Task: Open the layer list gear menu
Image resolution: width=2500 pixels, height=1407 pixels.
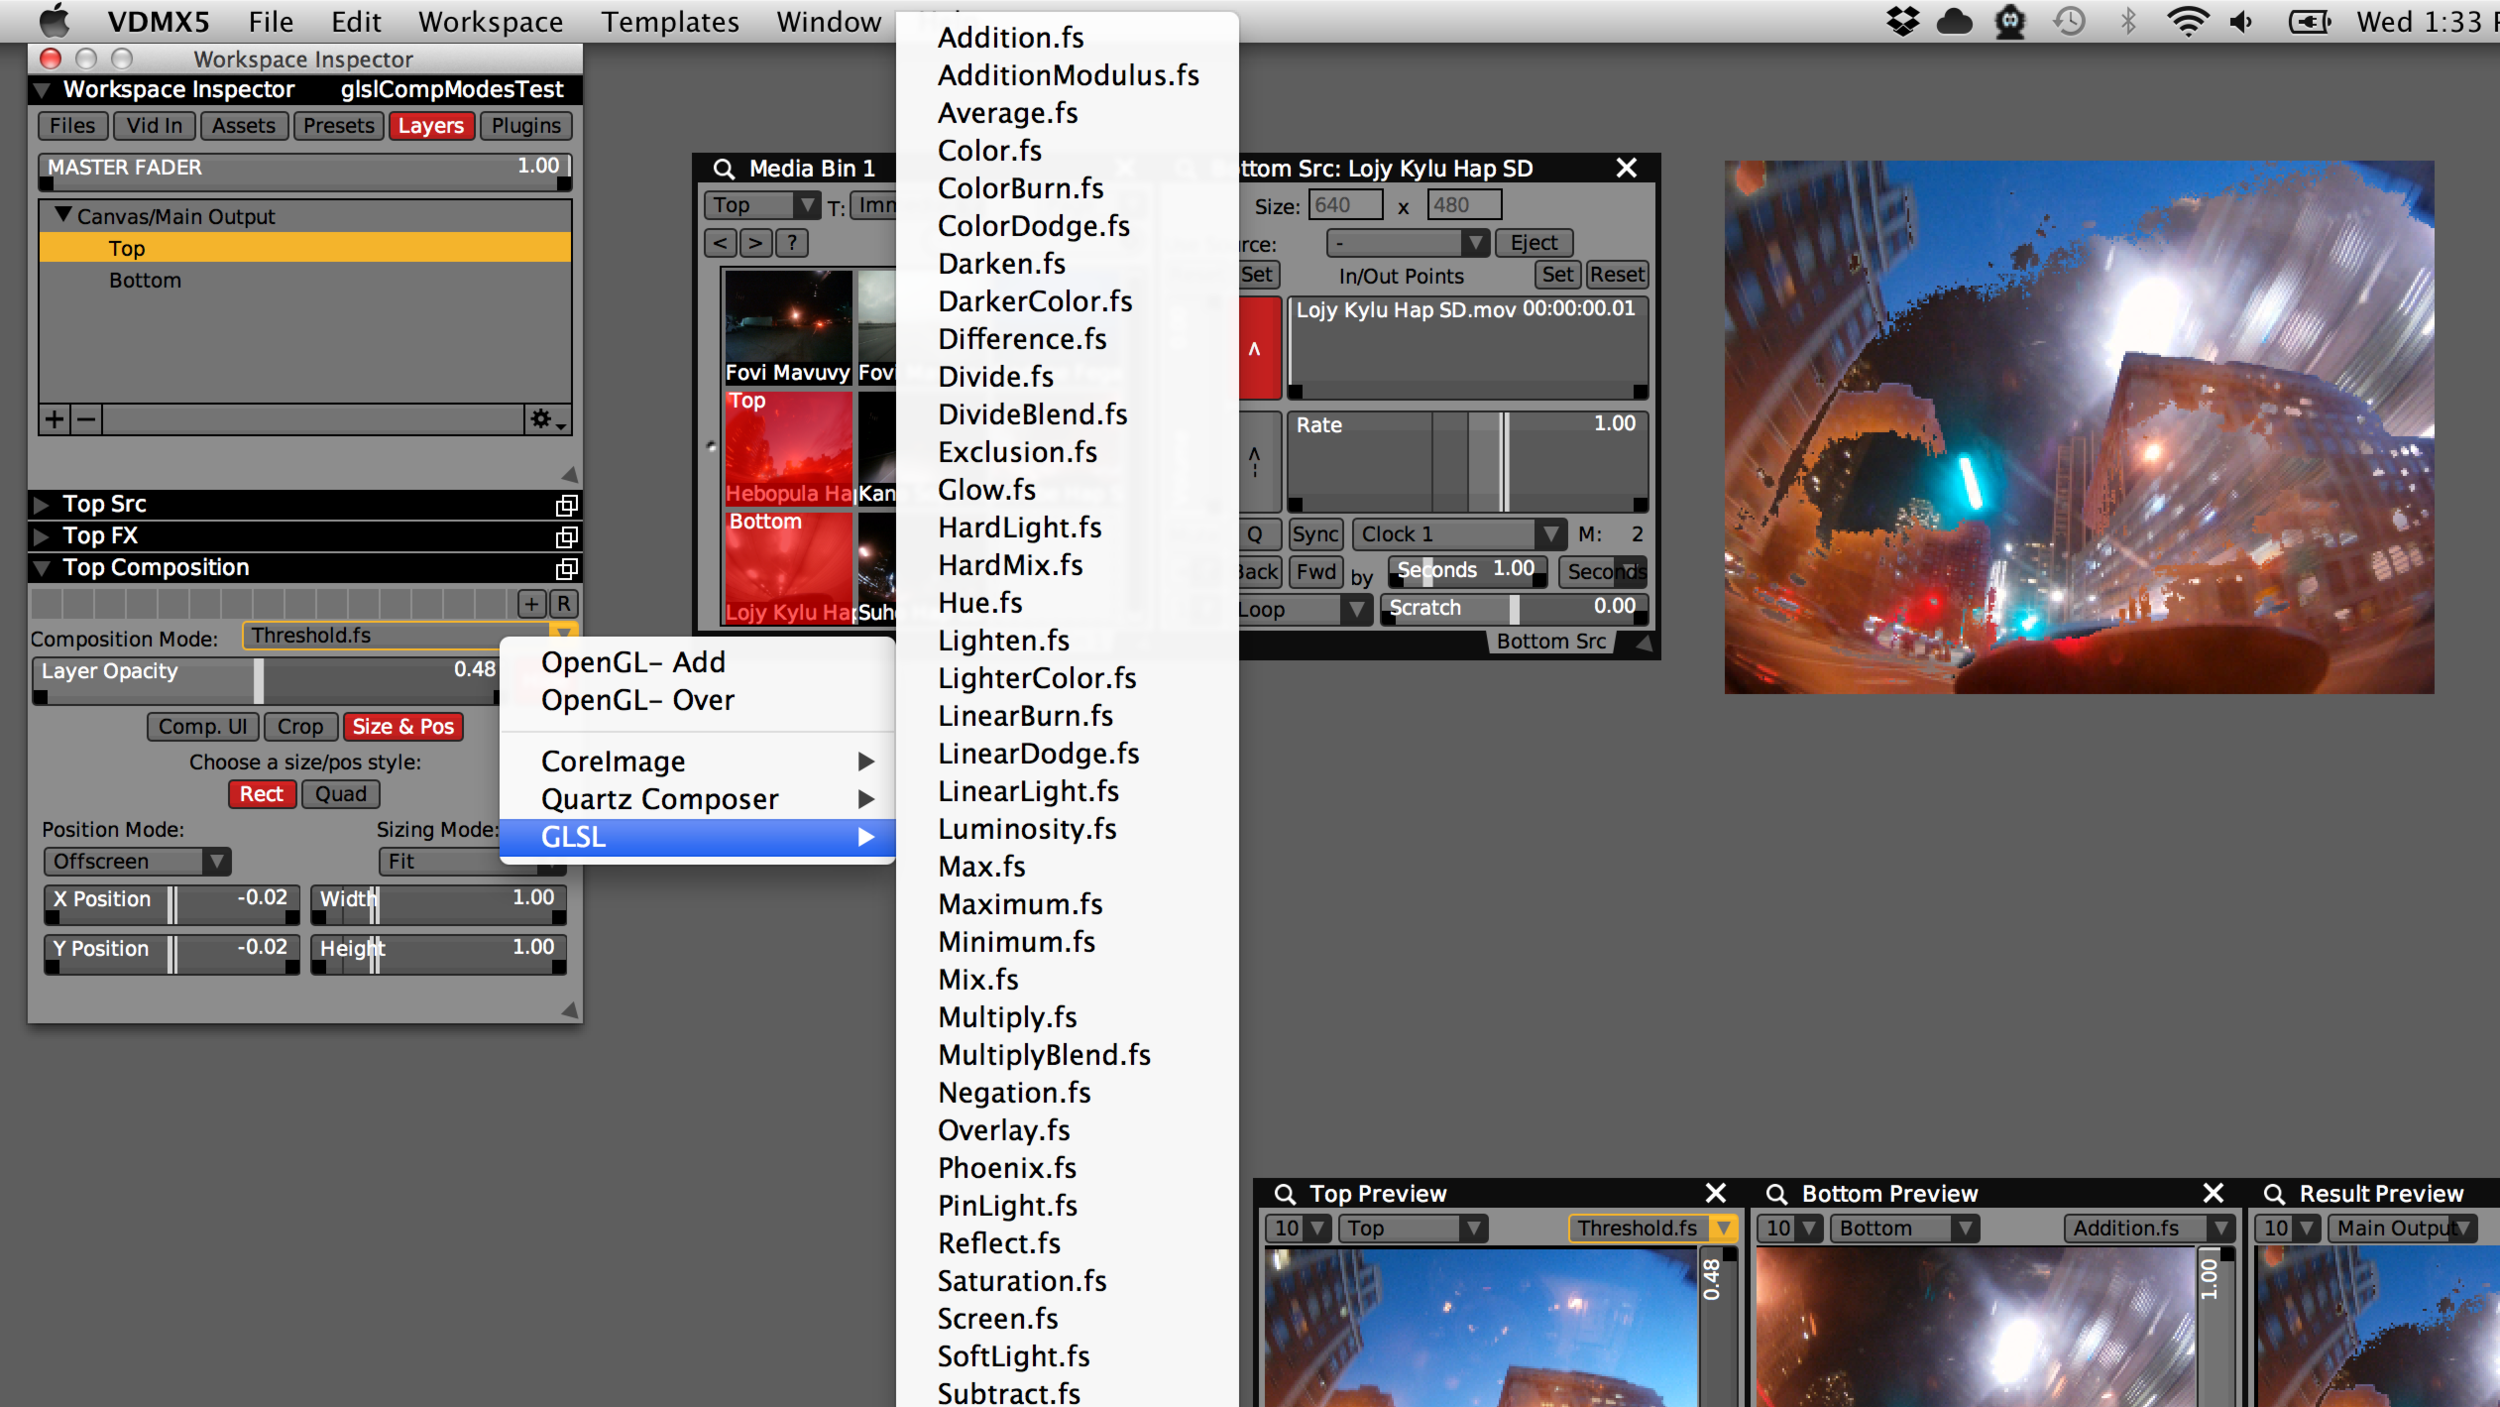Action: 547,419
